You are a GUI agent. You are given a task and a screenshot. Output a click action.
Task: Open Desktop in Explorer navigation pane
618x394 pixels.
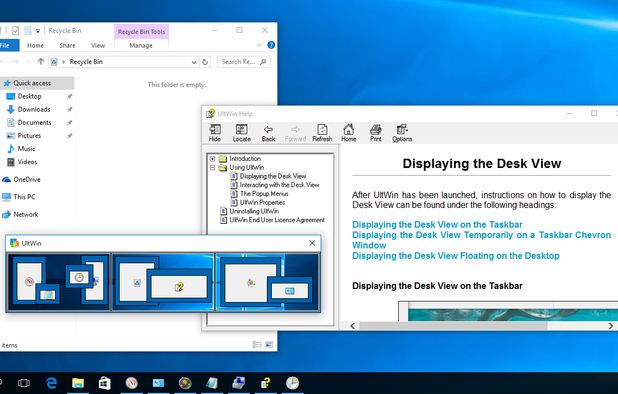click(29, 96)
